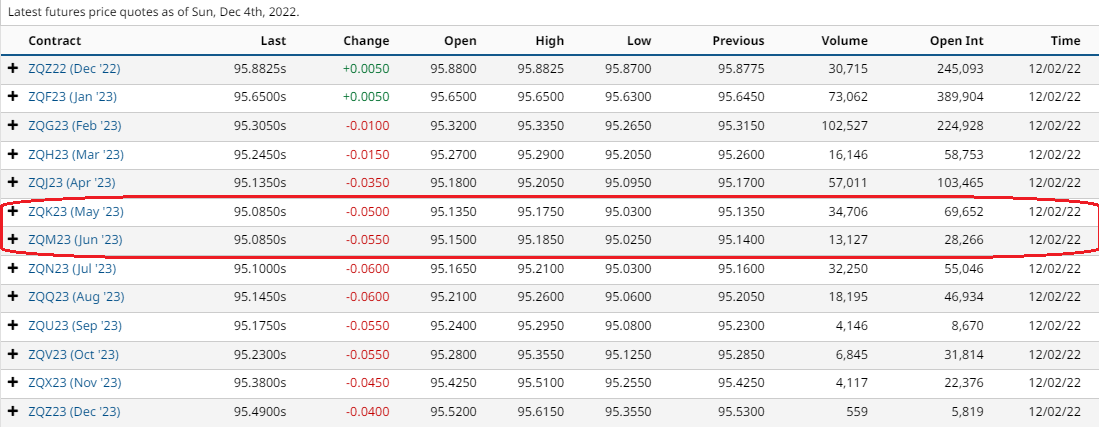Open the ZQZ23 (Dec '23) contract link
The width and height of the screenshot is (1099, 427).
click(x=75, y=412)
